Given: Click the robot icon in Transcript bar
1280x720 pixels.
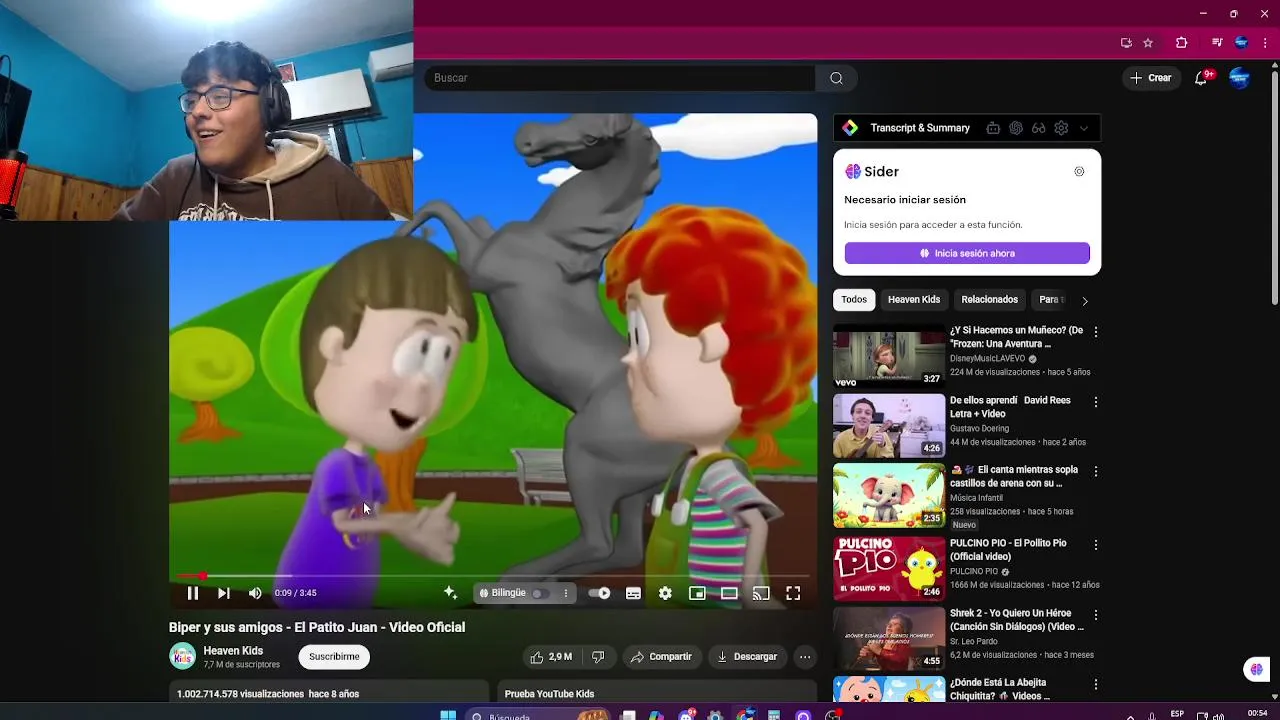Looking at the screenshot, I should point(993,128).
